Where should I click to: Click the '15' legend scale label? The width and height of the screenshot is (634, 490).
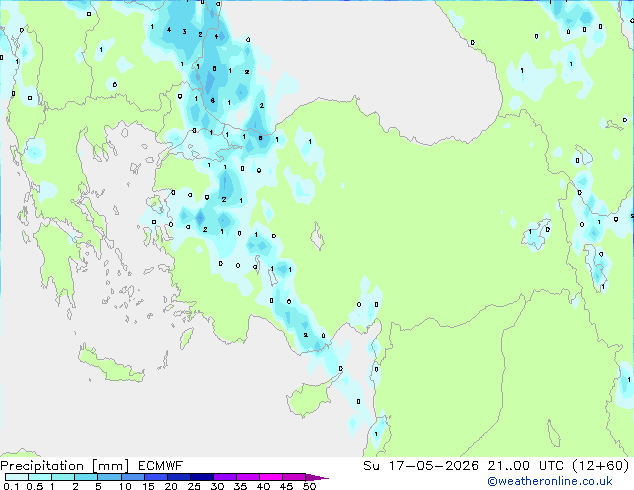click(148, 486)
